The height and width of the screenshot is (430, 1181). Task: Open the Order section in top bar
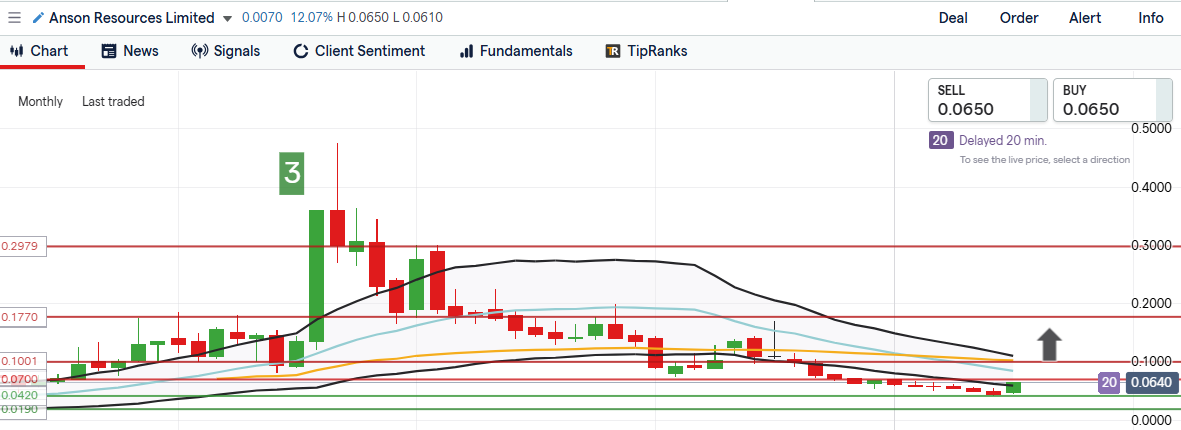click(1019, 18)
